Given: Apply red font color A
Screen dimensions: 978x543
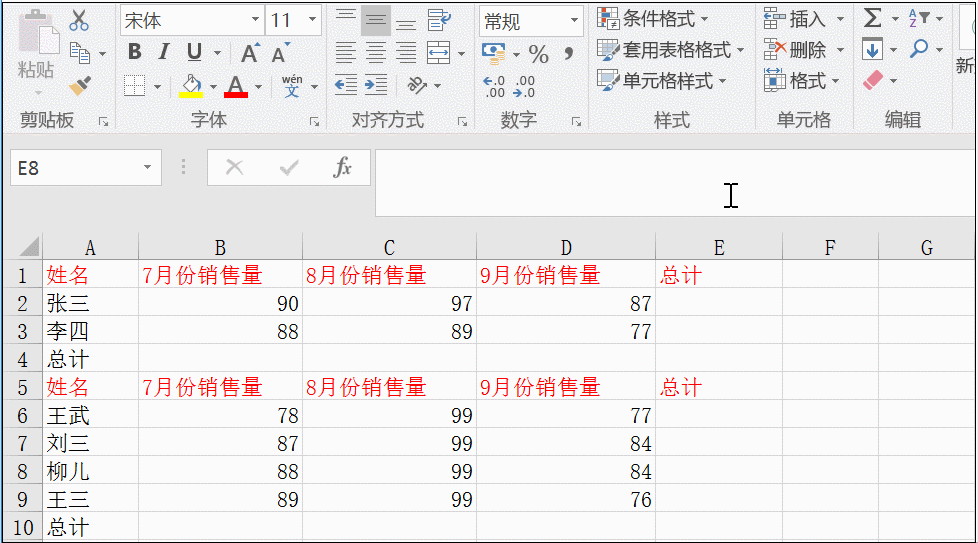Looking at the screenshot, I should [236, 85].
